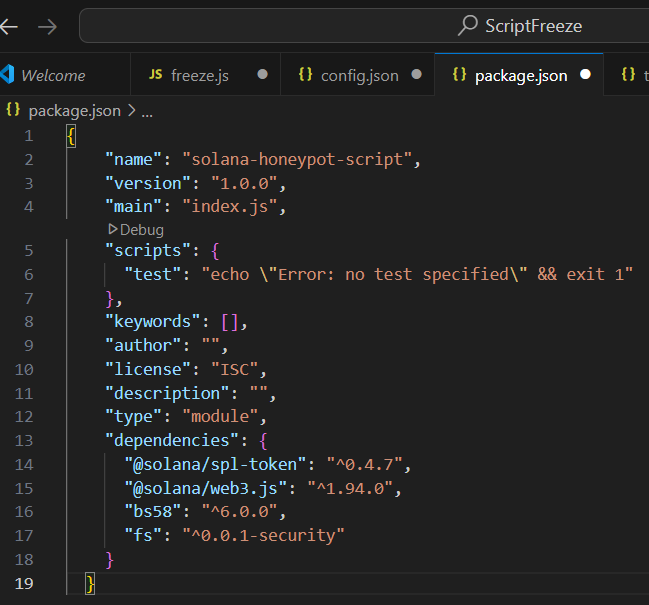Click the "bs58" dependency key
This screenshot has height=605, width=649.
click(153, 512)
